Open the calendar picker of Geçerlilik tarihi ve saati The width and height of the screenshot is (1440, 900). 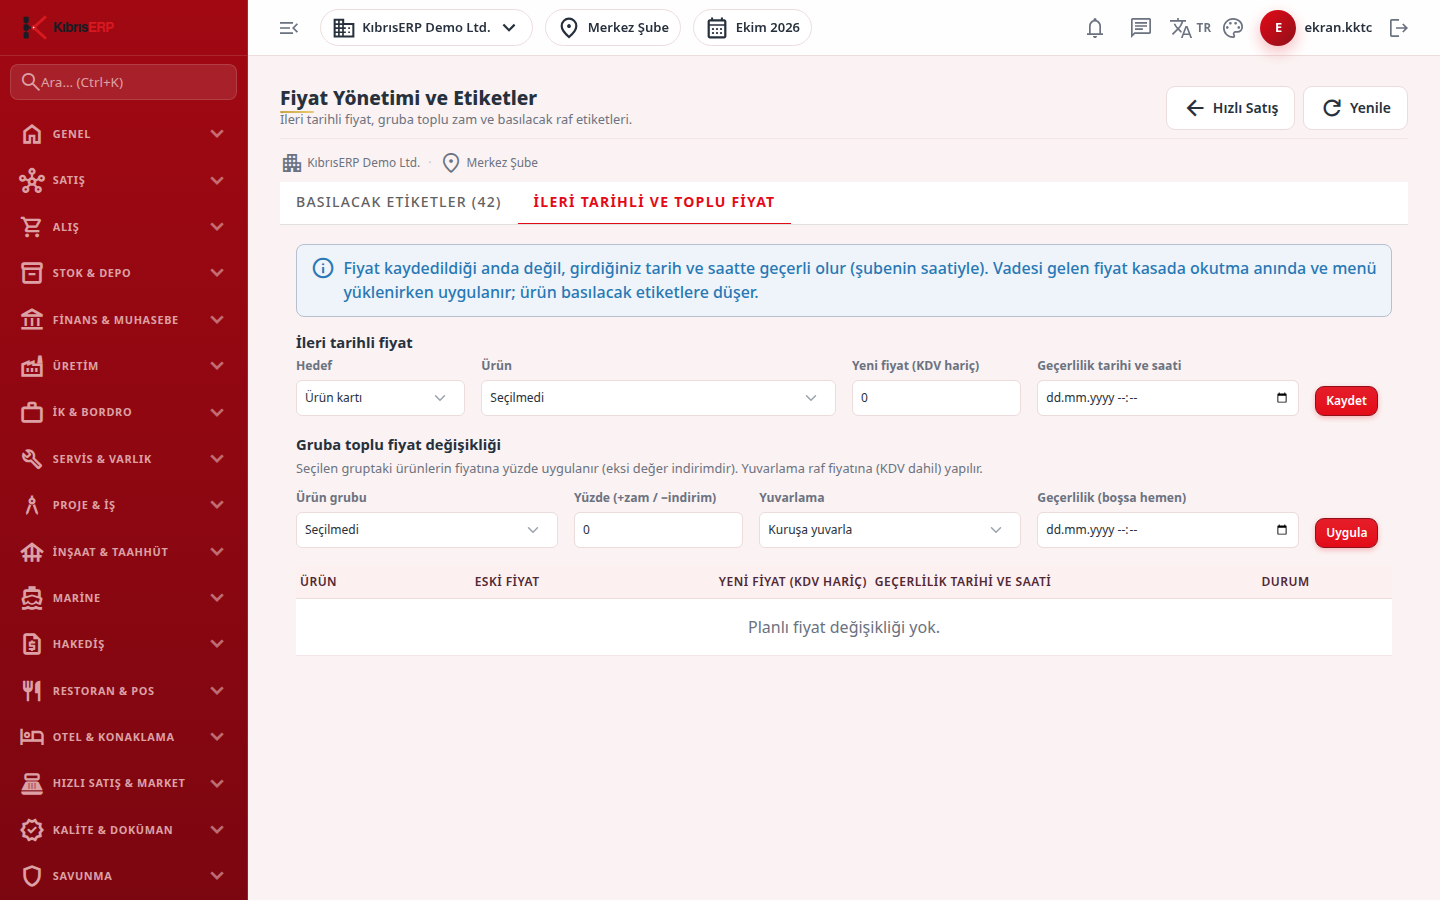[1282, 398]
